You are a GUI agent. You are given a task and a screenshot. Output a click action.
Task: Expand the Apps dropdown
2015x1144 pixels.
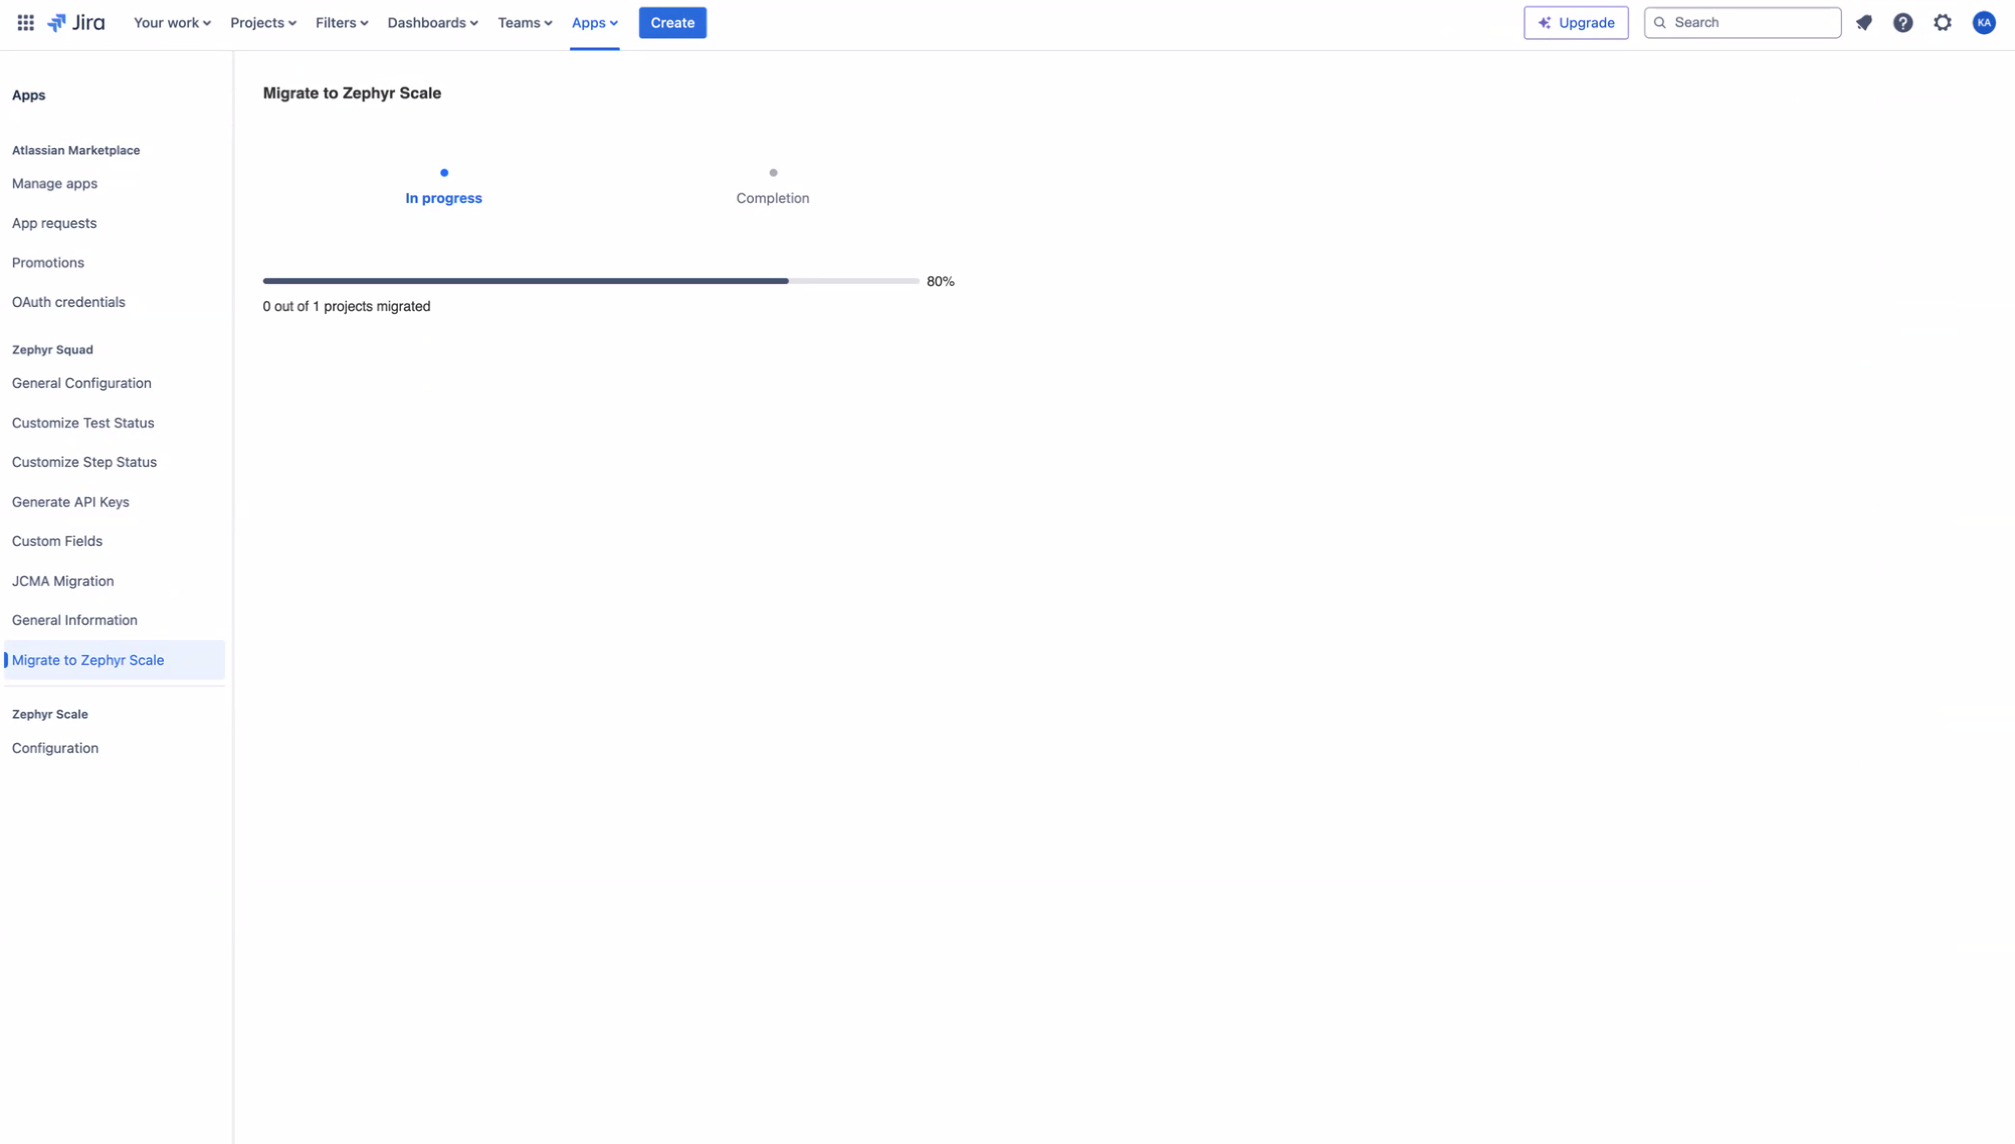click(x=595, y=22)
